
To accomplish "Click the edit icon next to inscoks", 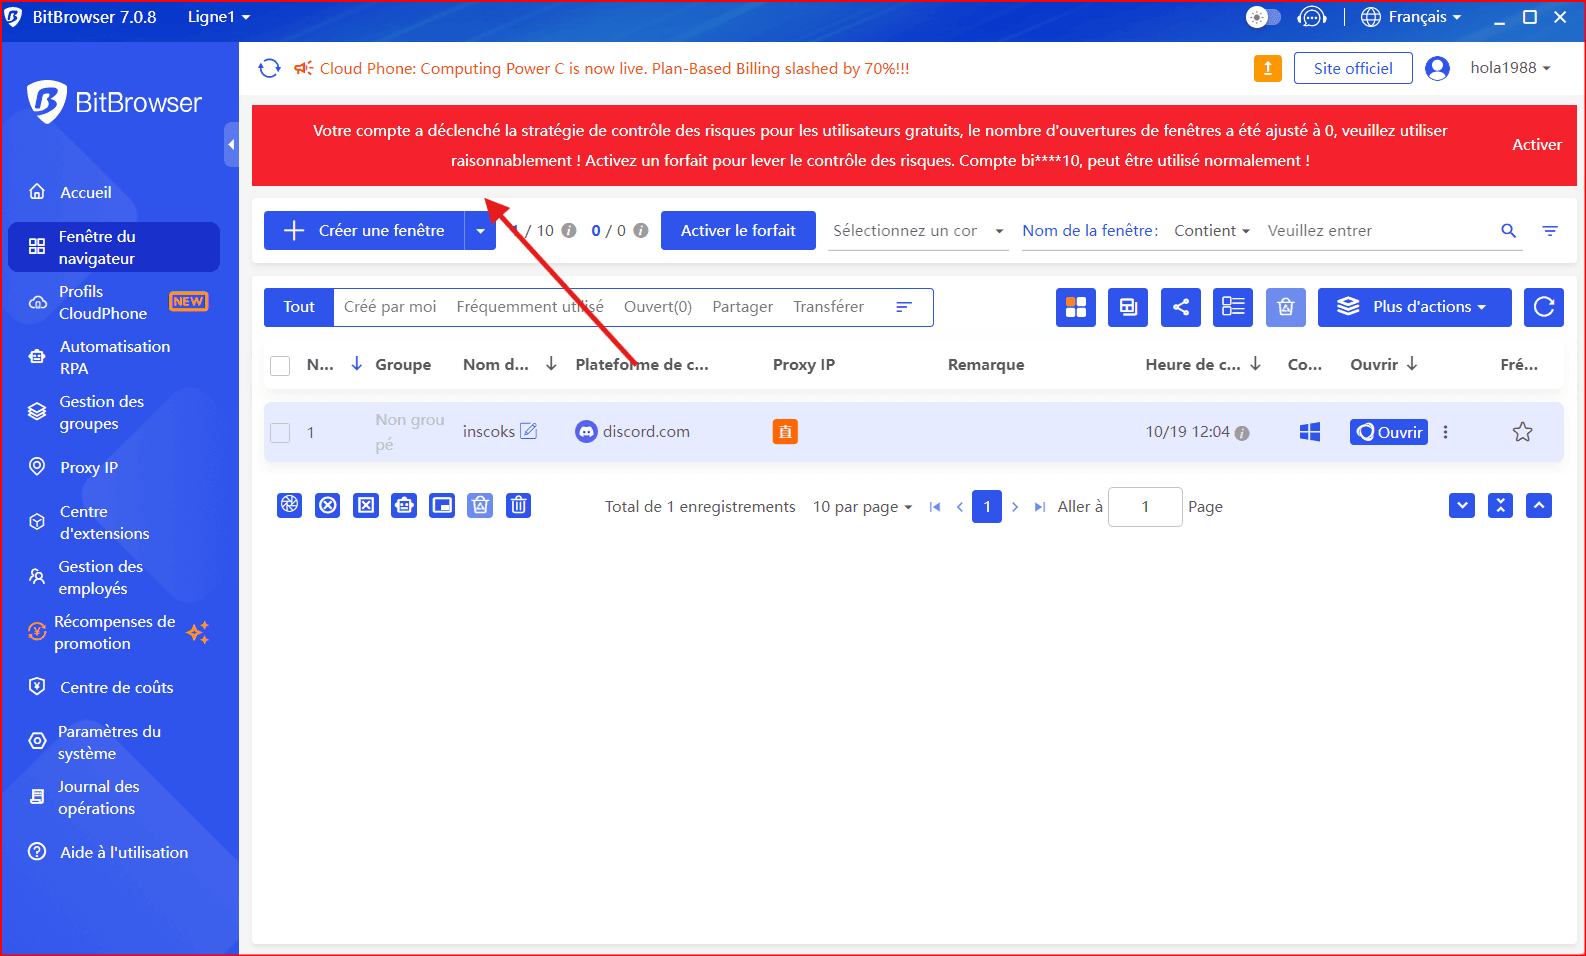I will click(x=529, y=431).
